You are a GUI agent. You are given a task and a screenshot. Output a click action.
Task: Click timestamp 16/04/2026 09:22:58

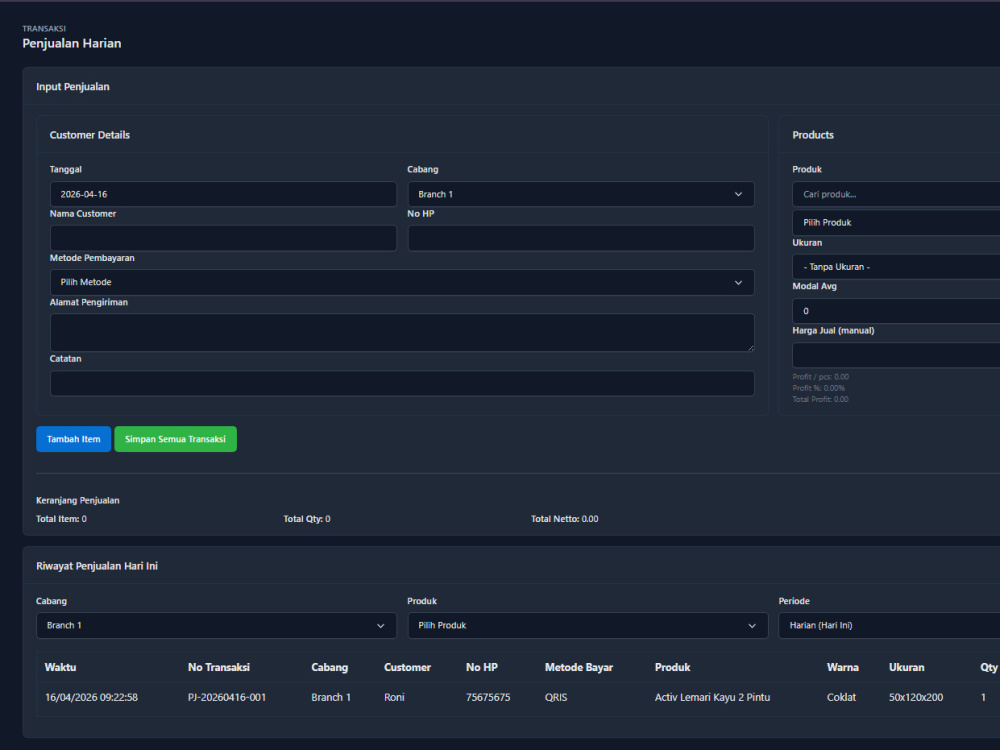[91, 697]
